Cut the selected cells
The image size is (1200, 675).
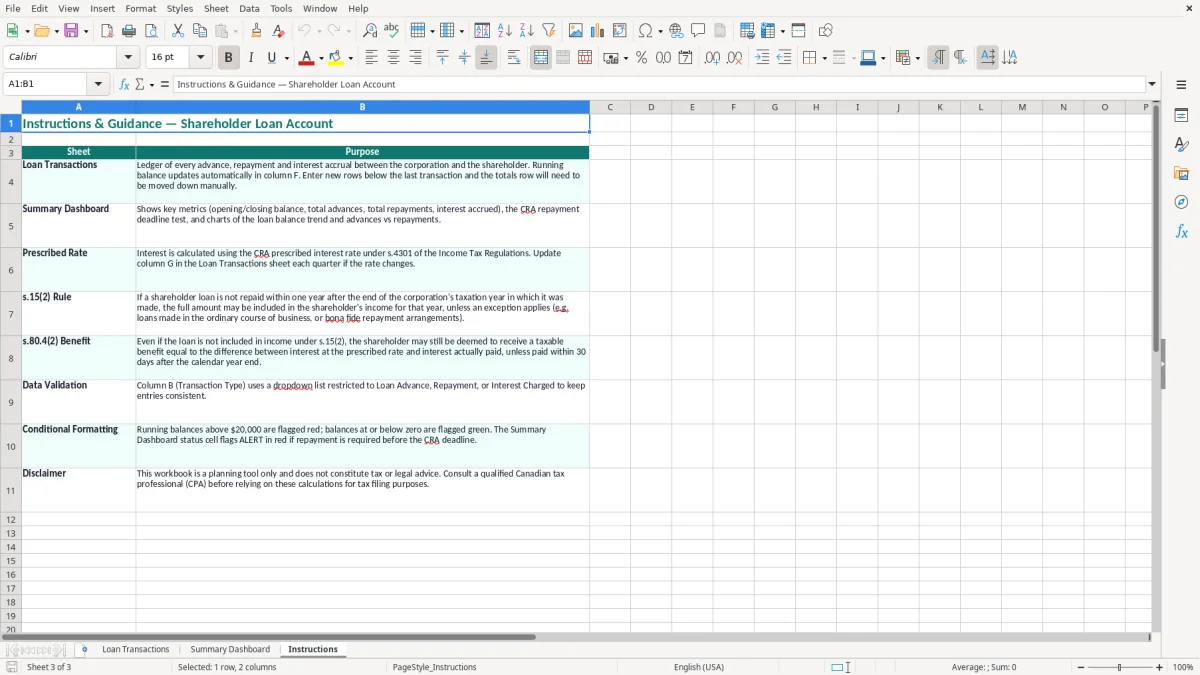[x=178, y=31]
